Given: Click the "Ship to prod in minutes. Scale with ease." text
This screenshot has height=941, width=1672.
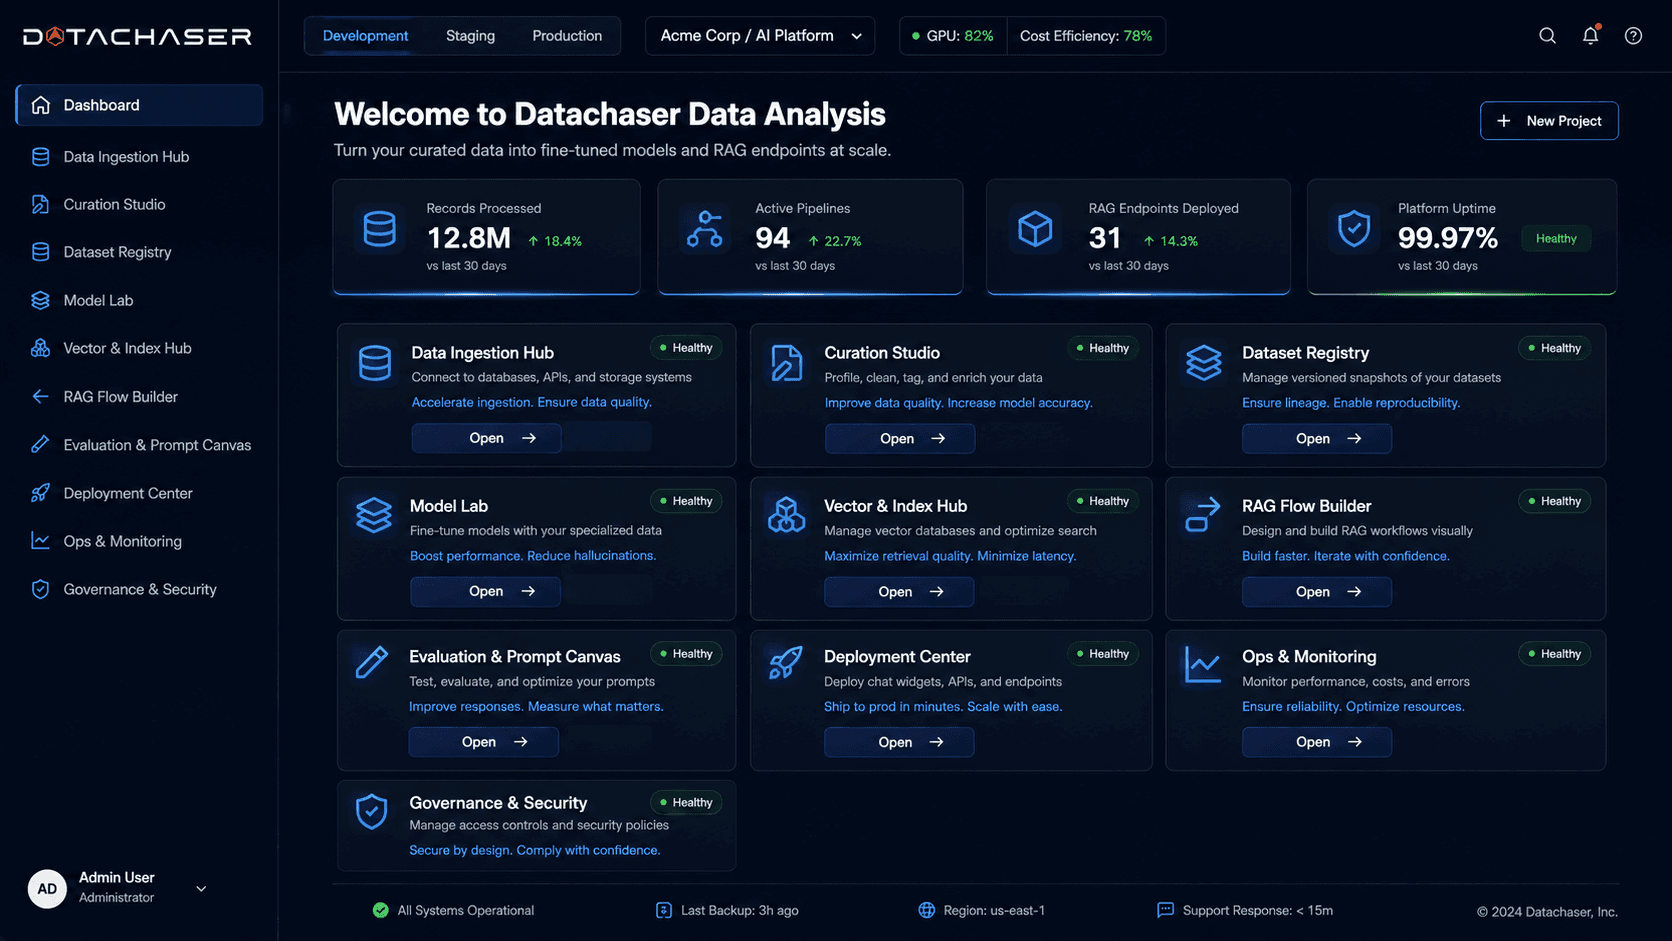Looking at the screenshot, I should coord(943,707).
